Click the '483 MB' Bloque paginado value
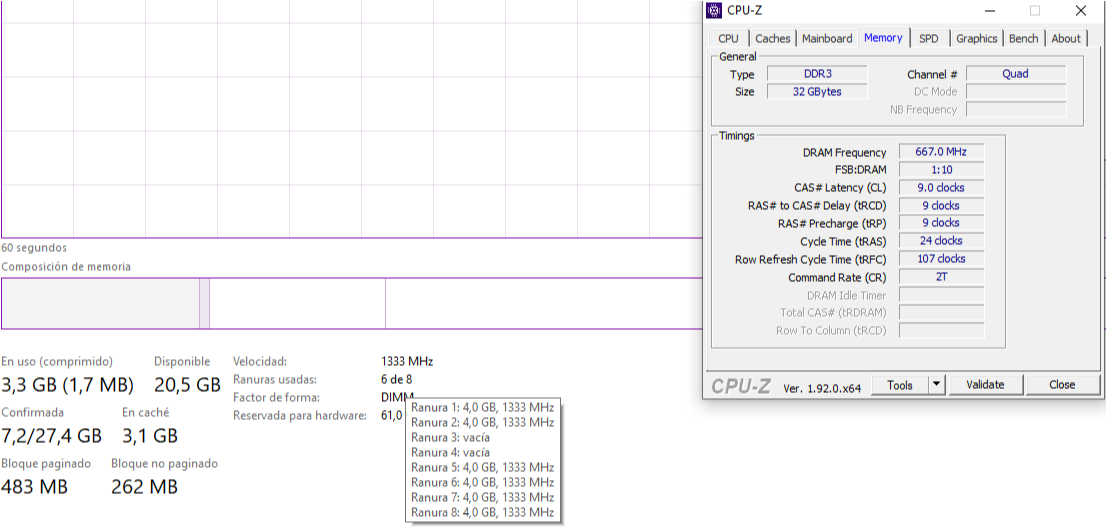This screenshot has height=530, width=1106. point(35,486)
